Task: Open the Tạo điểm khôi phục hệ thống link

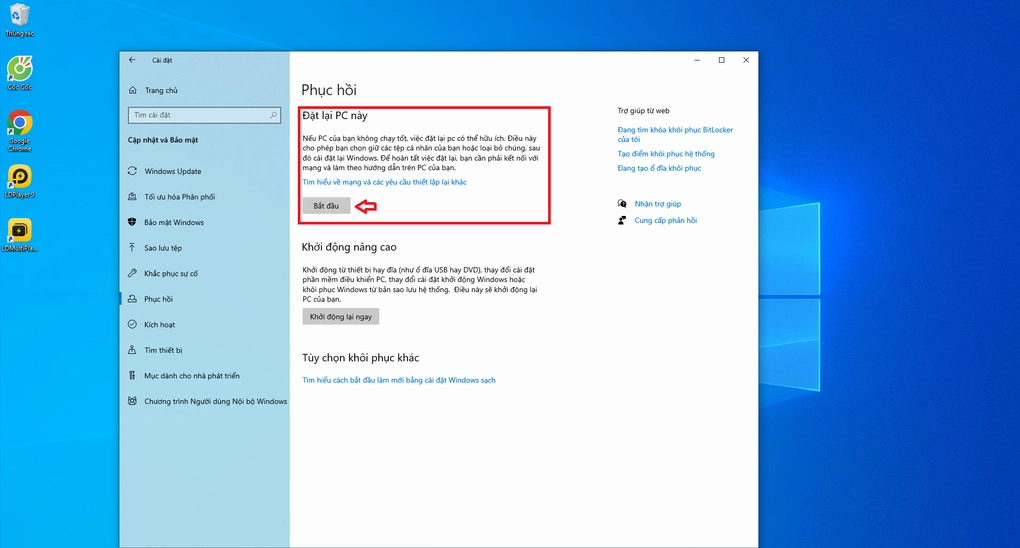Action: coord(666,154)
